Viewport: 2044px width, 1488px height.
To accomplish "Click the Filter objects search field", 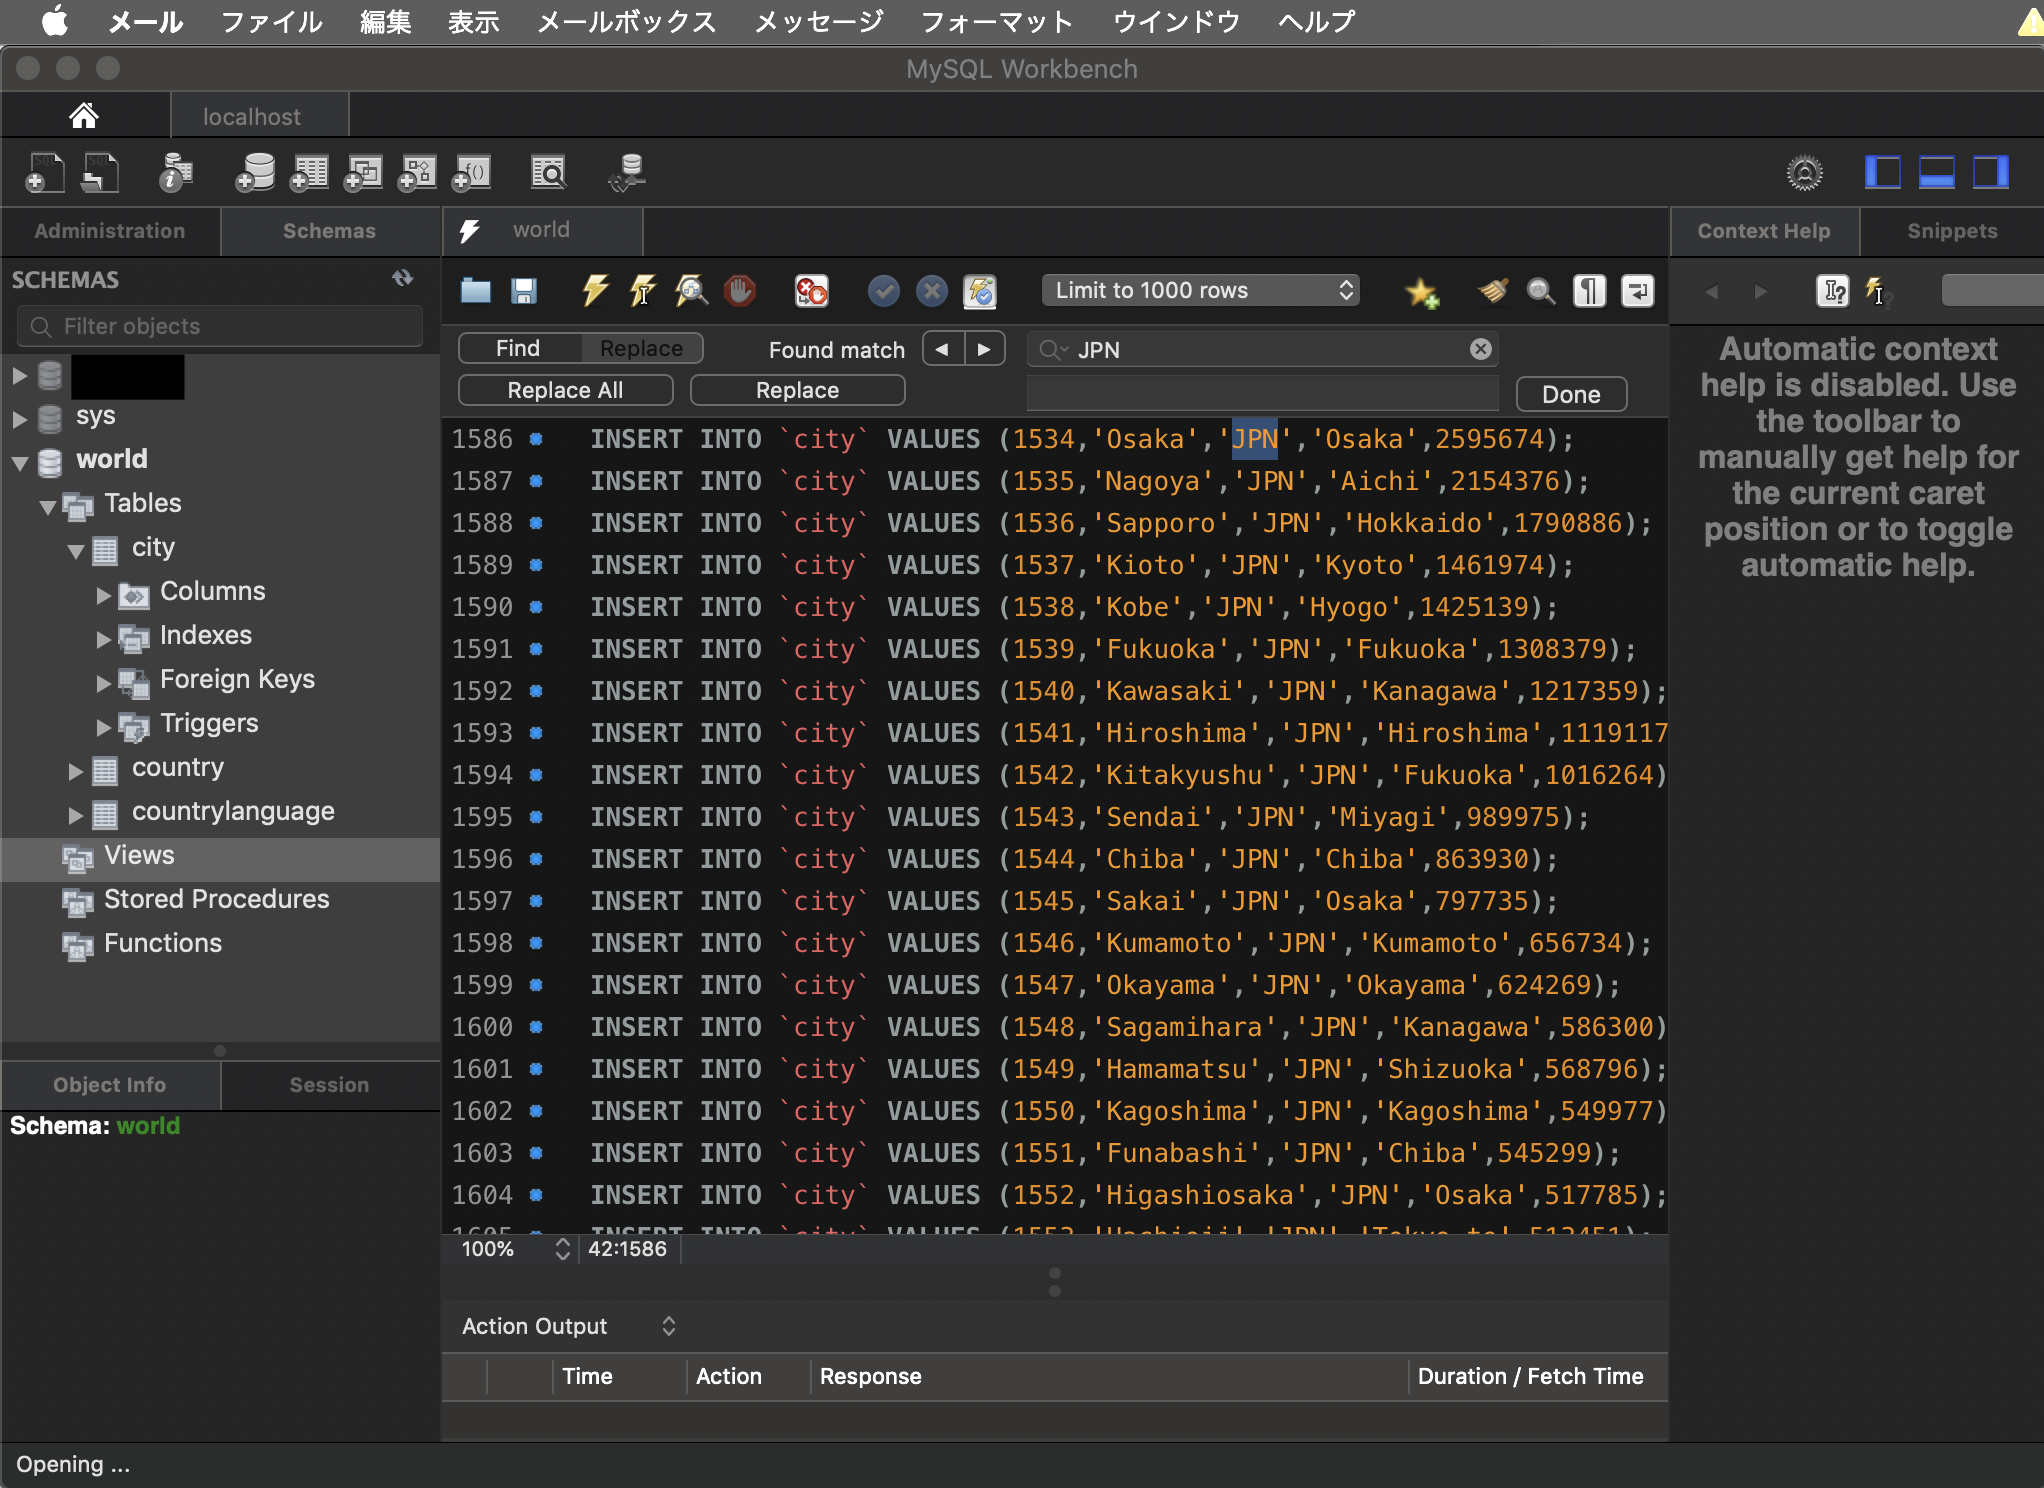I will (220, 326).
